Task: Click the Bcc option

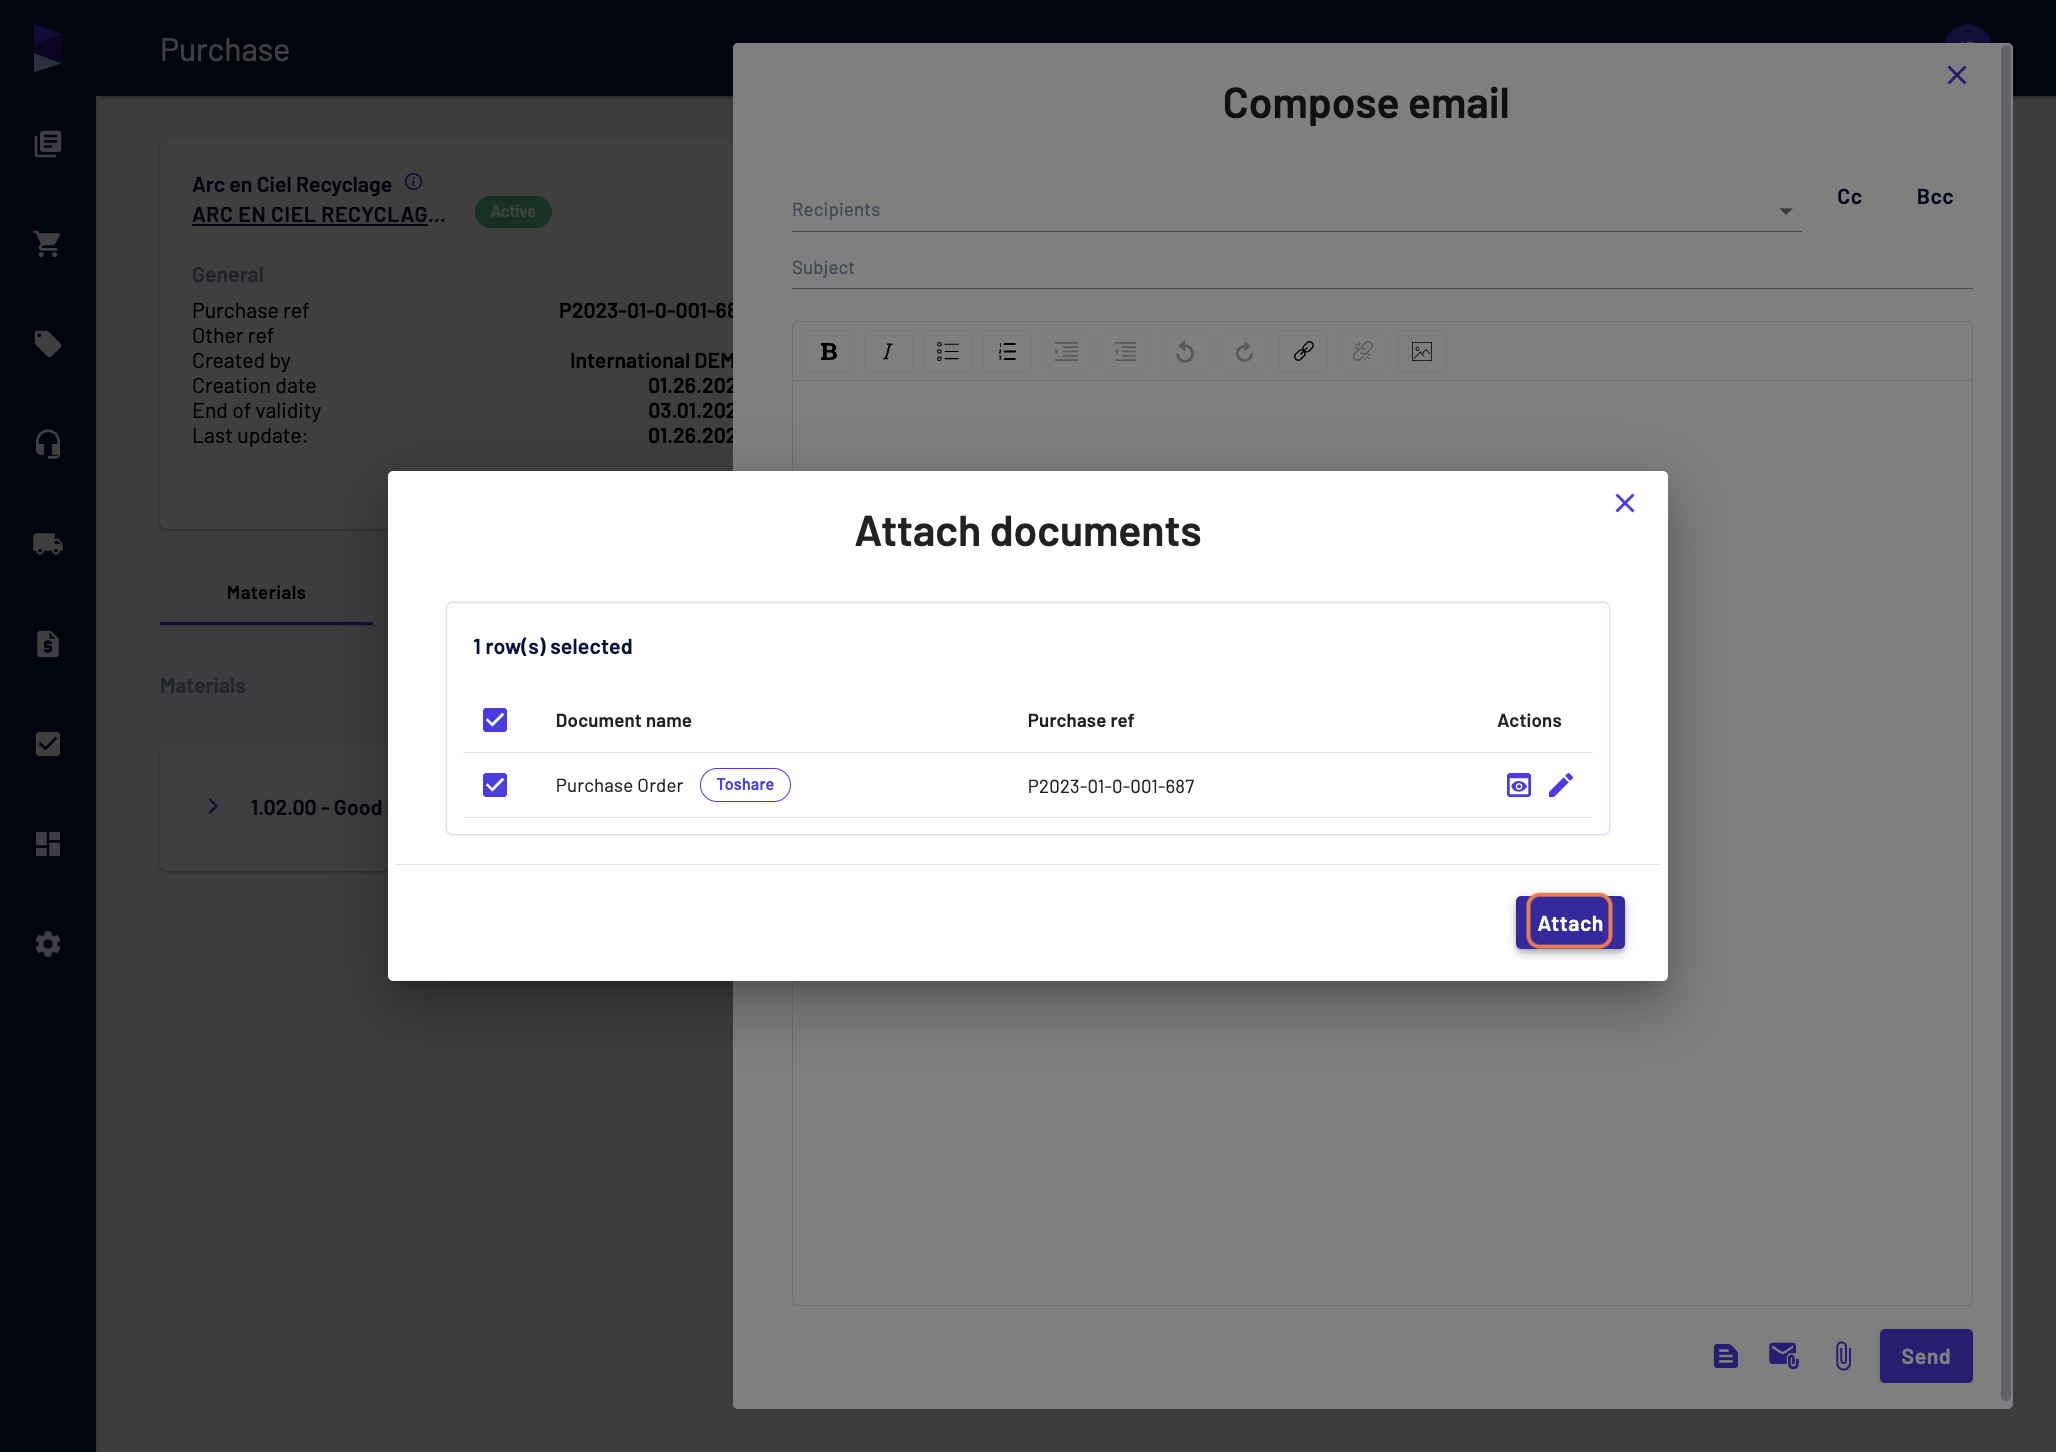Action: [1934, 197]
